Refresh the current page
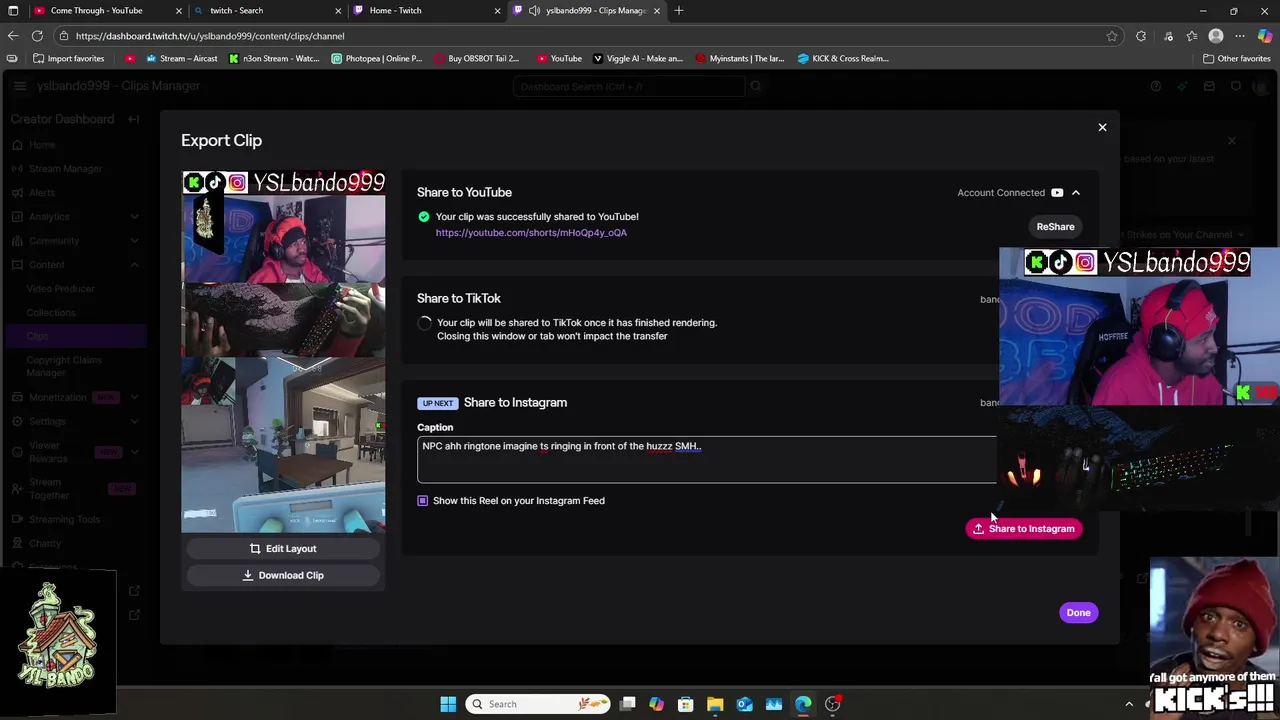The width and height of the screenshot is (1280, 720). (x=37, y=36)
